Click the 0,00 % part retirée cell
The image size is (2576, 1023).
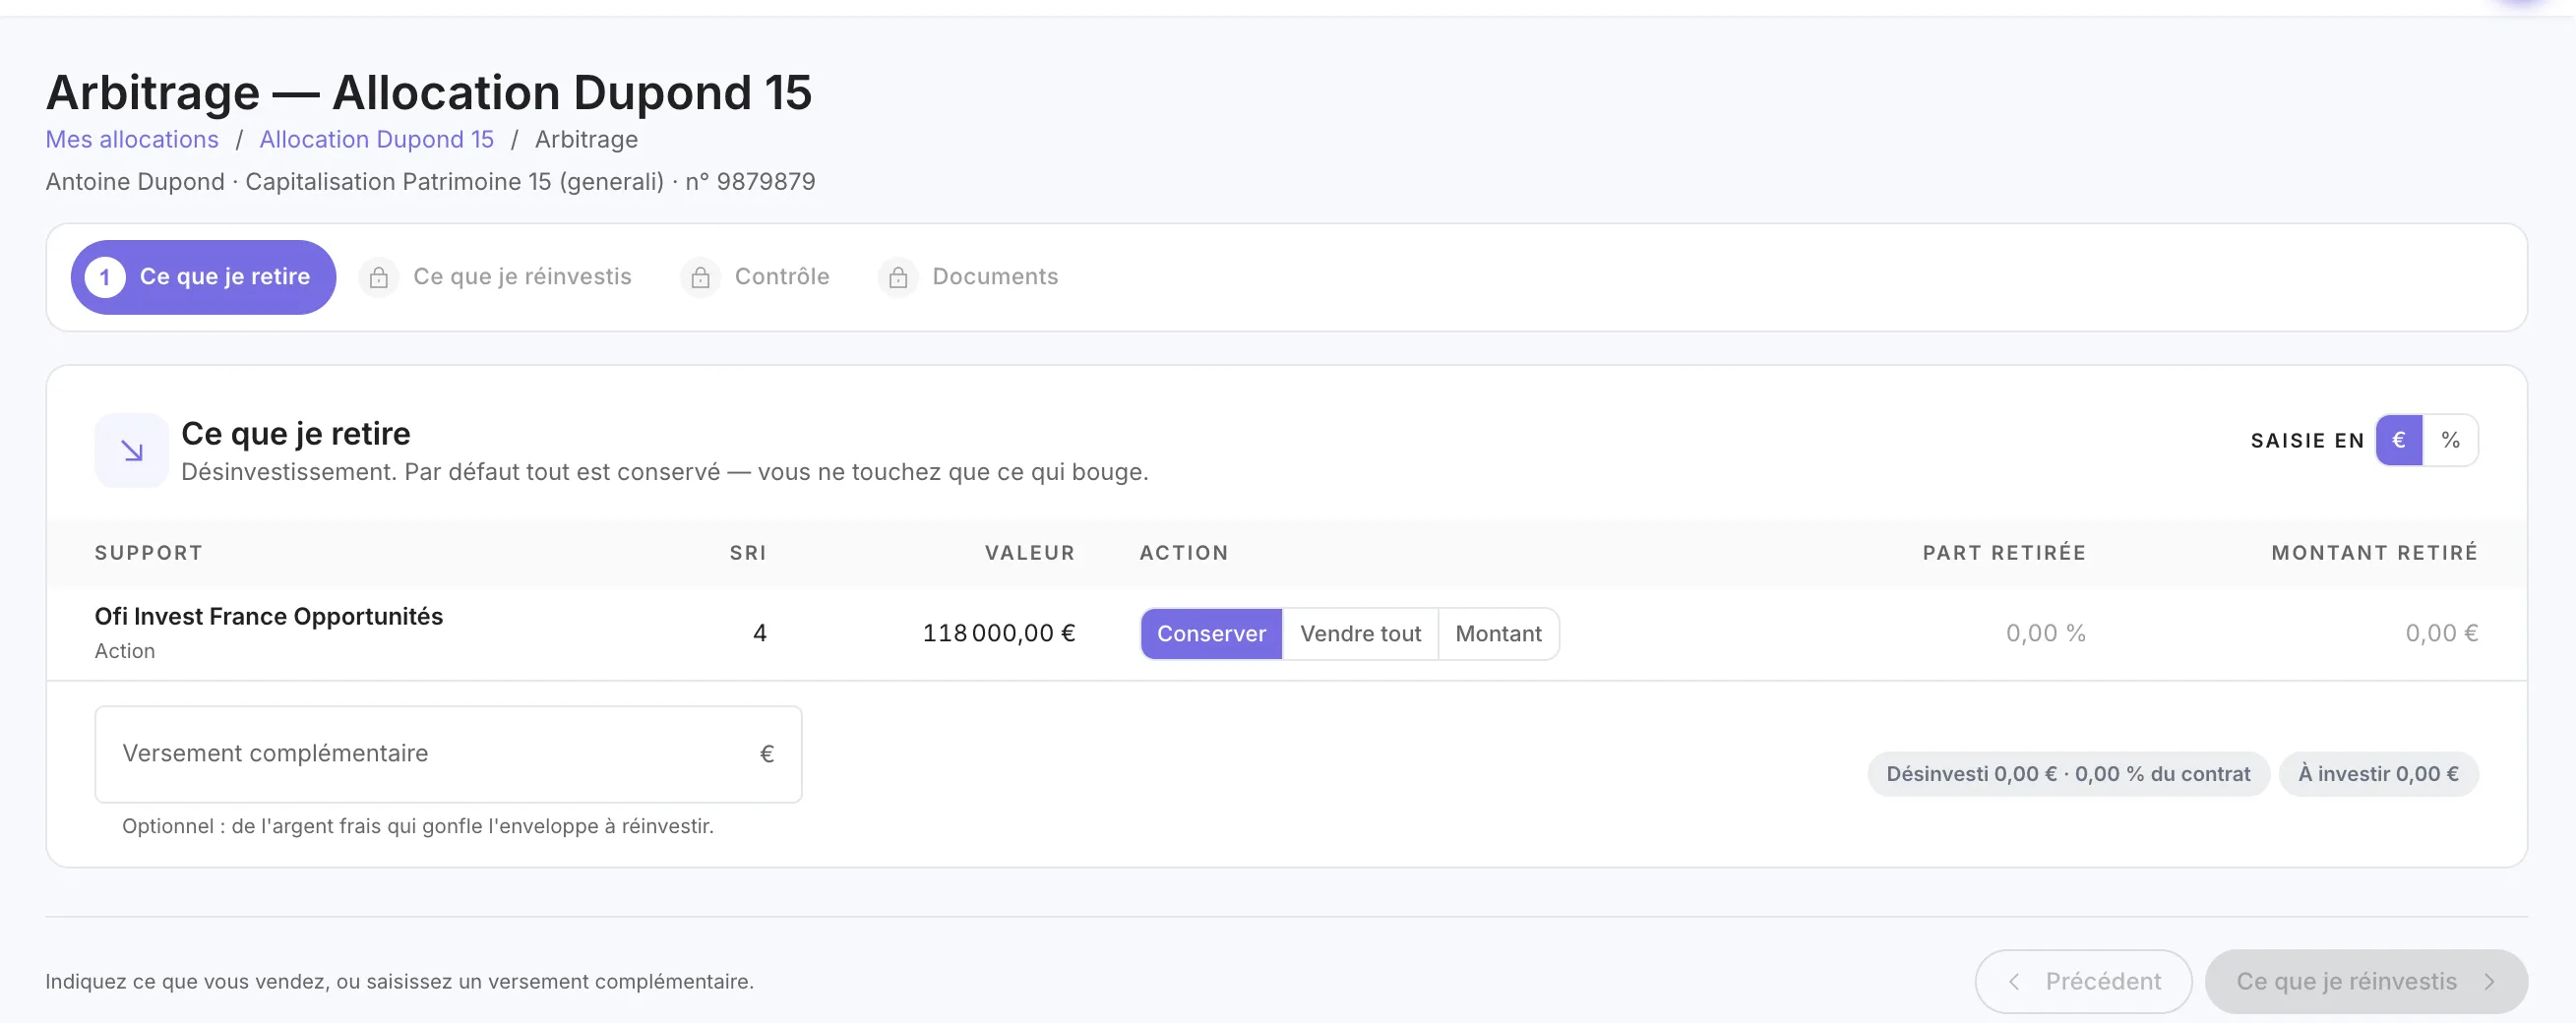coord(2046,633)
